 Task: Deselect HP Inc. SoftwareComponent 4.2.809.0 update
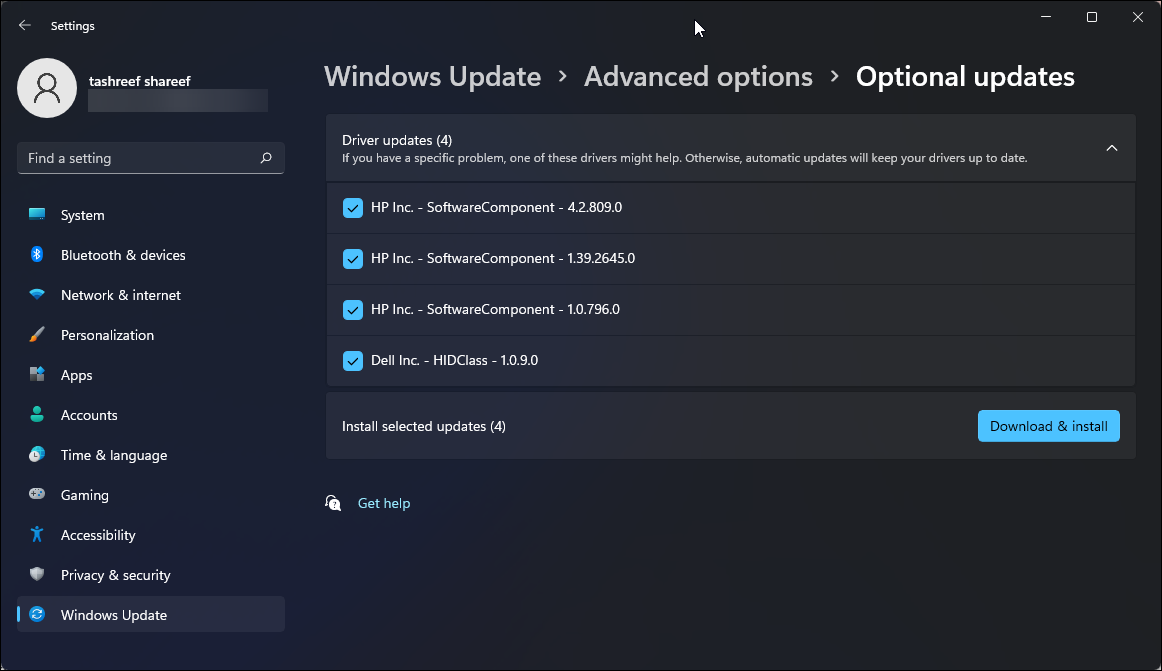point(352,207)
